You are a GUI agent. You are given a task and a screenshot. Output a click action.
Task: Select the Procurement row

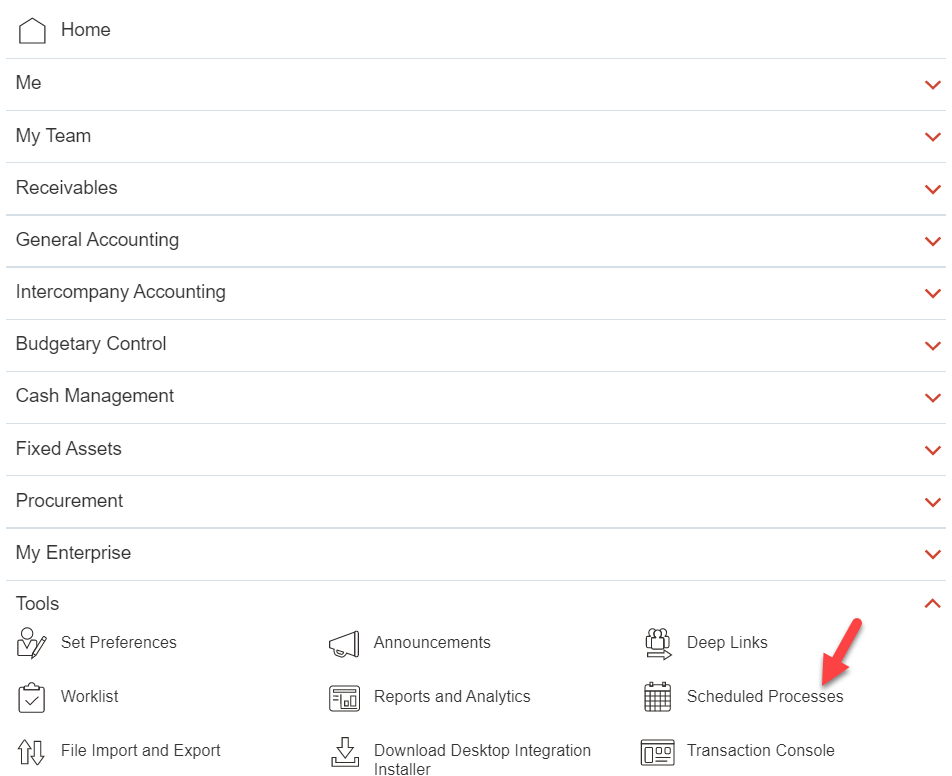point(69,501)
